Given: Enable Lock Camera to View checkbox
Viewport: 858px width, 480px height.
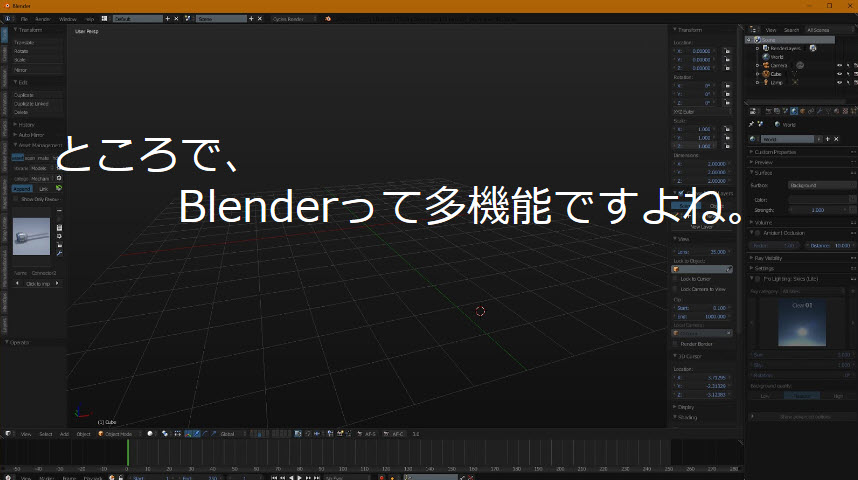Looking at the screenshot, I should pos(675,289).
